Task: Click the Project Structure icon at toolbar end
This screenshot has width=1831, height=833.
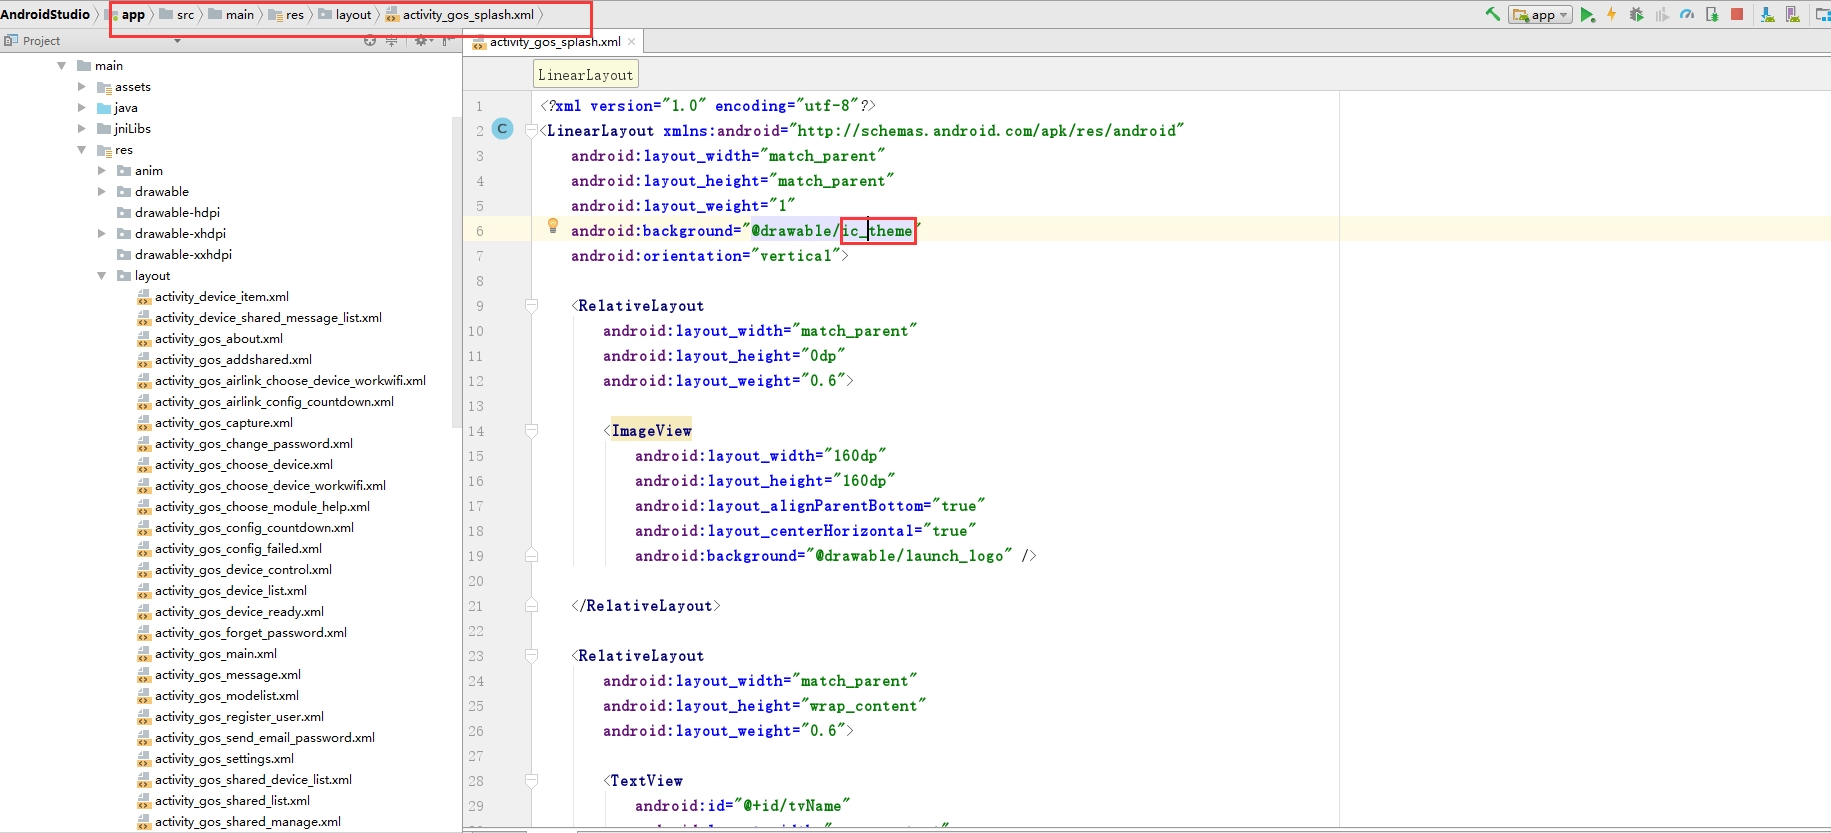Action: 1822,14
